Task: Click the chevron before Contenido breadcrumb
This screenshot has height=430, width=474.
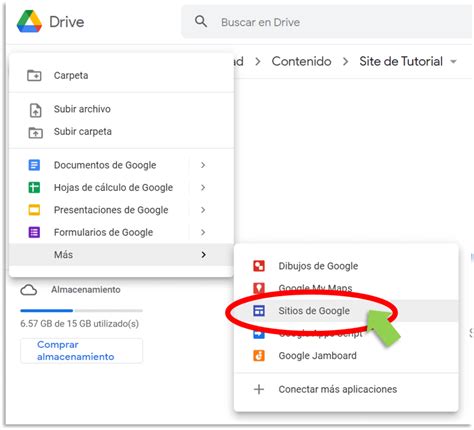Action: pyautogui.click(x=258, y=62)
